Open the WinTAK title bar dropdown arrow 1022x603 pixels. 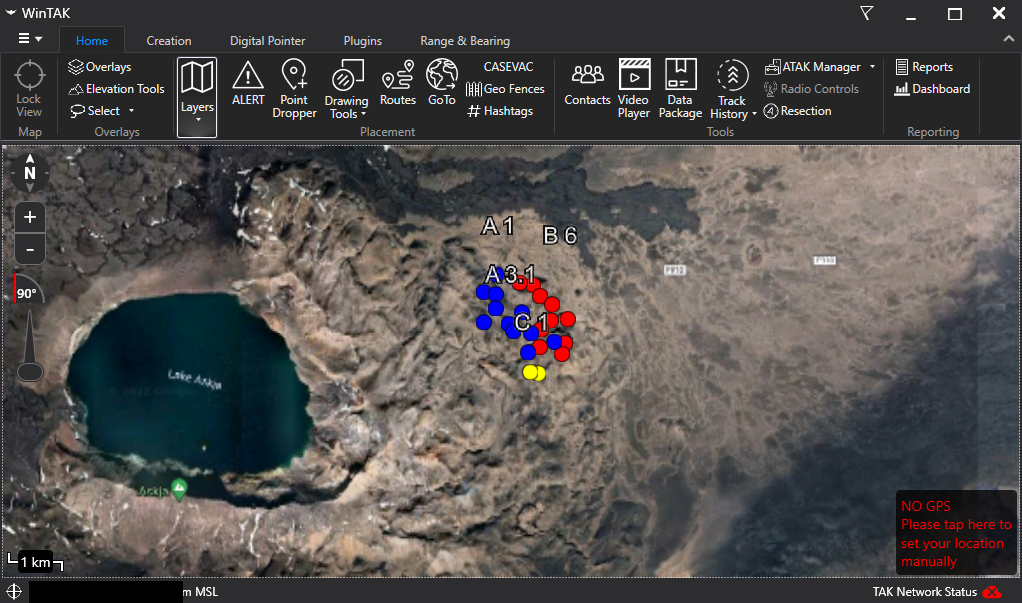tap(10, 12)
